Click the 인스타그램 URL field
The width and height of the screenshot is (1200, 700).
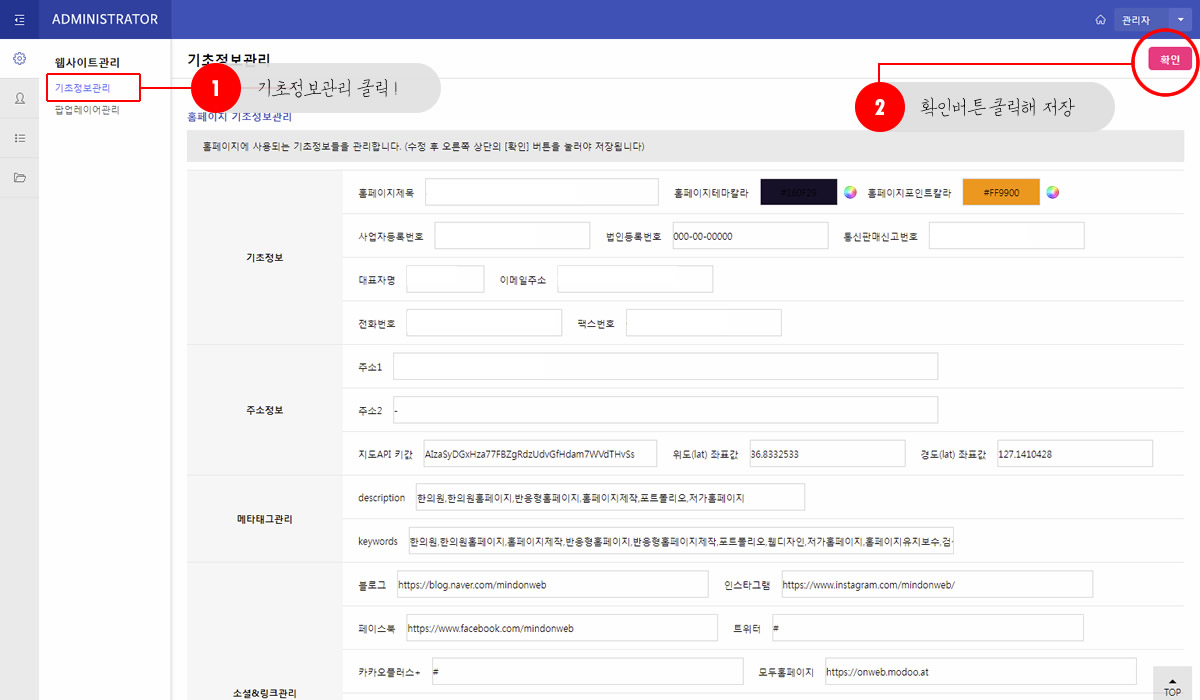[x=936, y=584]
